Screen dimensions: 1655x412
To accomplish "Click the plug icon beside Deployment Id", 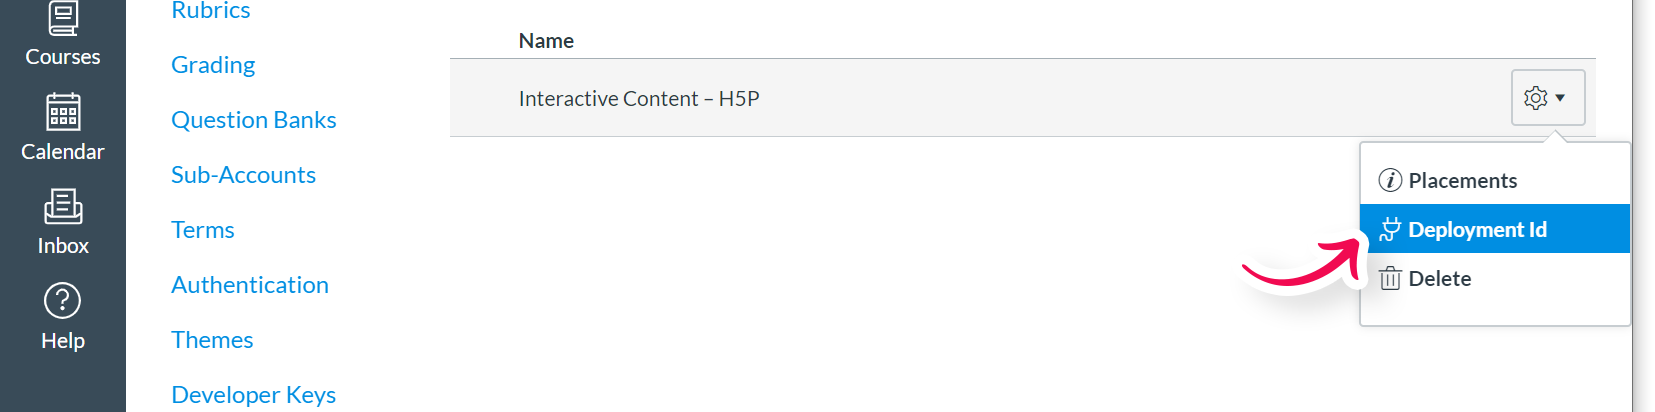I will point(1390,230).
